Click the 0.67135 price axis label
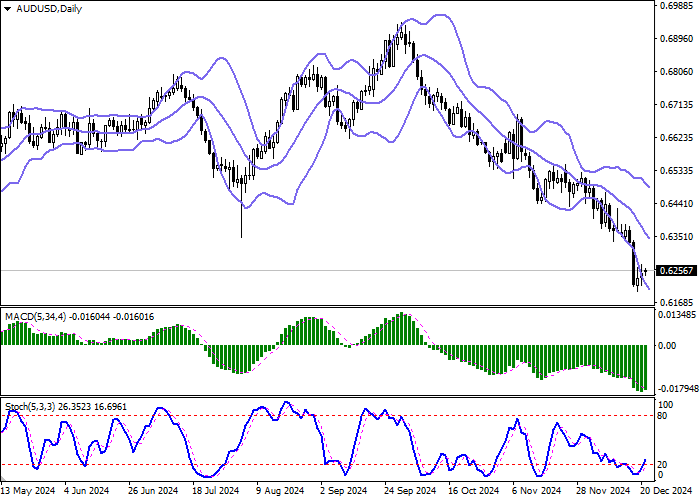 pyautogui.click(x=677, y=104)
